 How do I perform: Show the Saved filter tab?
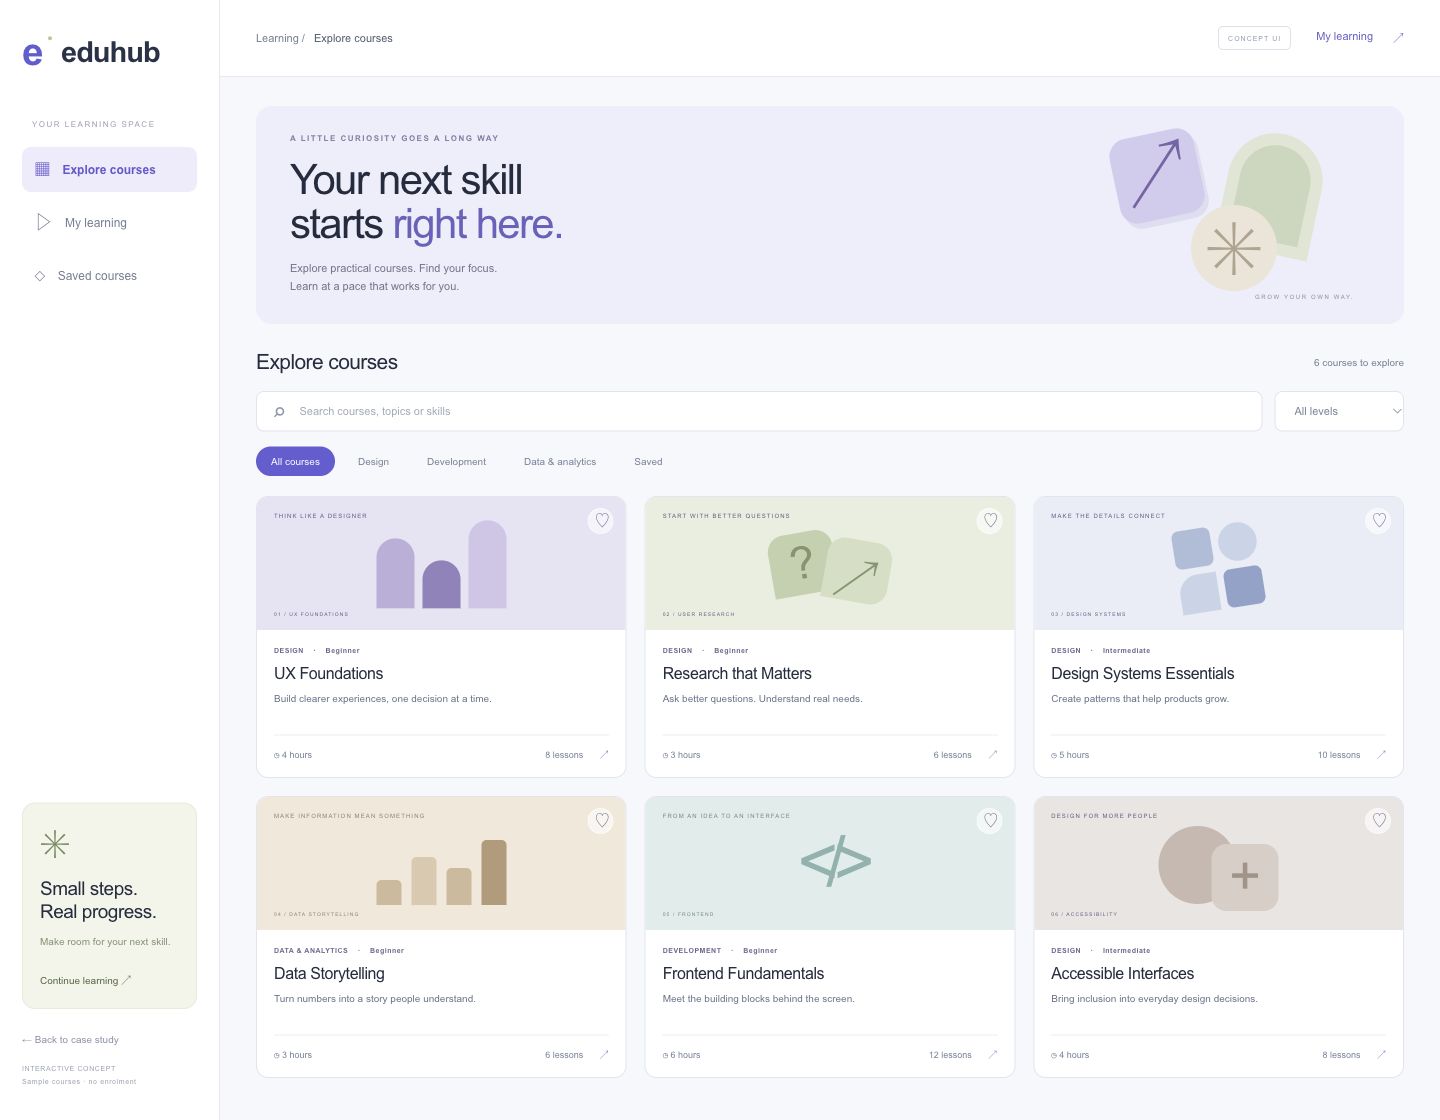click(x=648, y=462)
